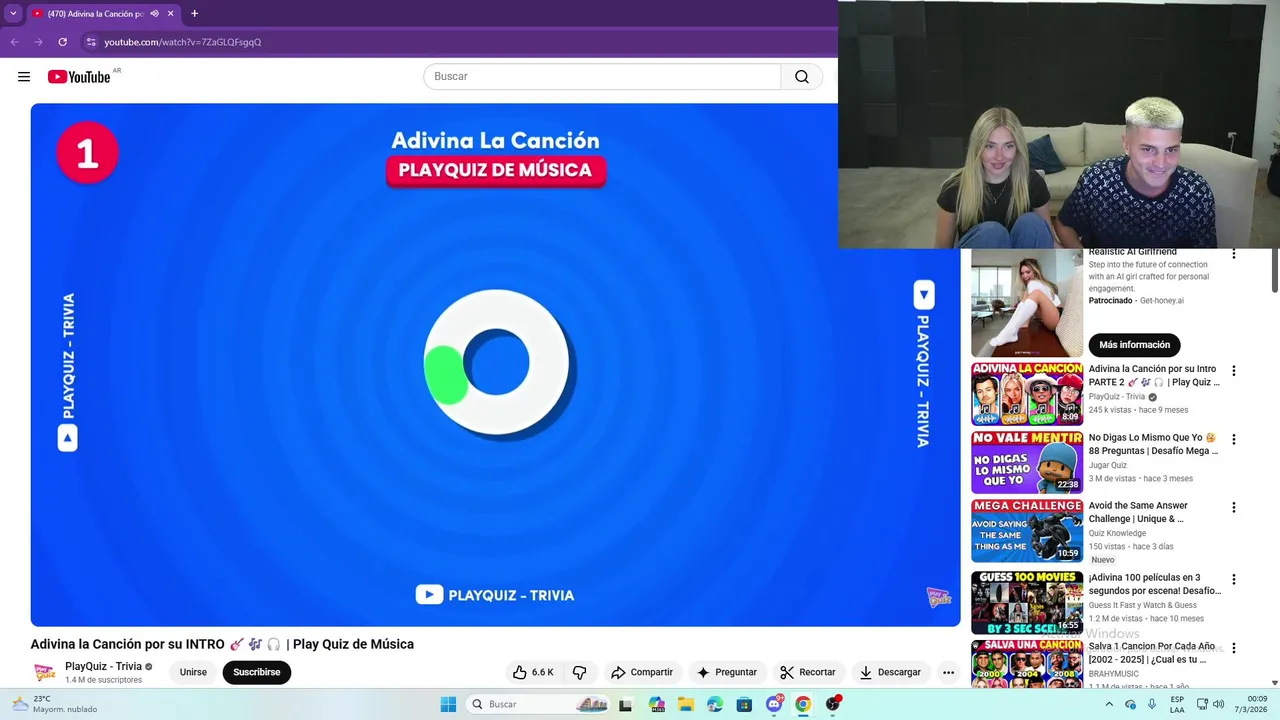Click the Quiz Knowledge channel name
The width and height of the screenshot is (1280, 720).
click(x=1117, y=533)
